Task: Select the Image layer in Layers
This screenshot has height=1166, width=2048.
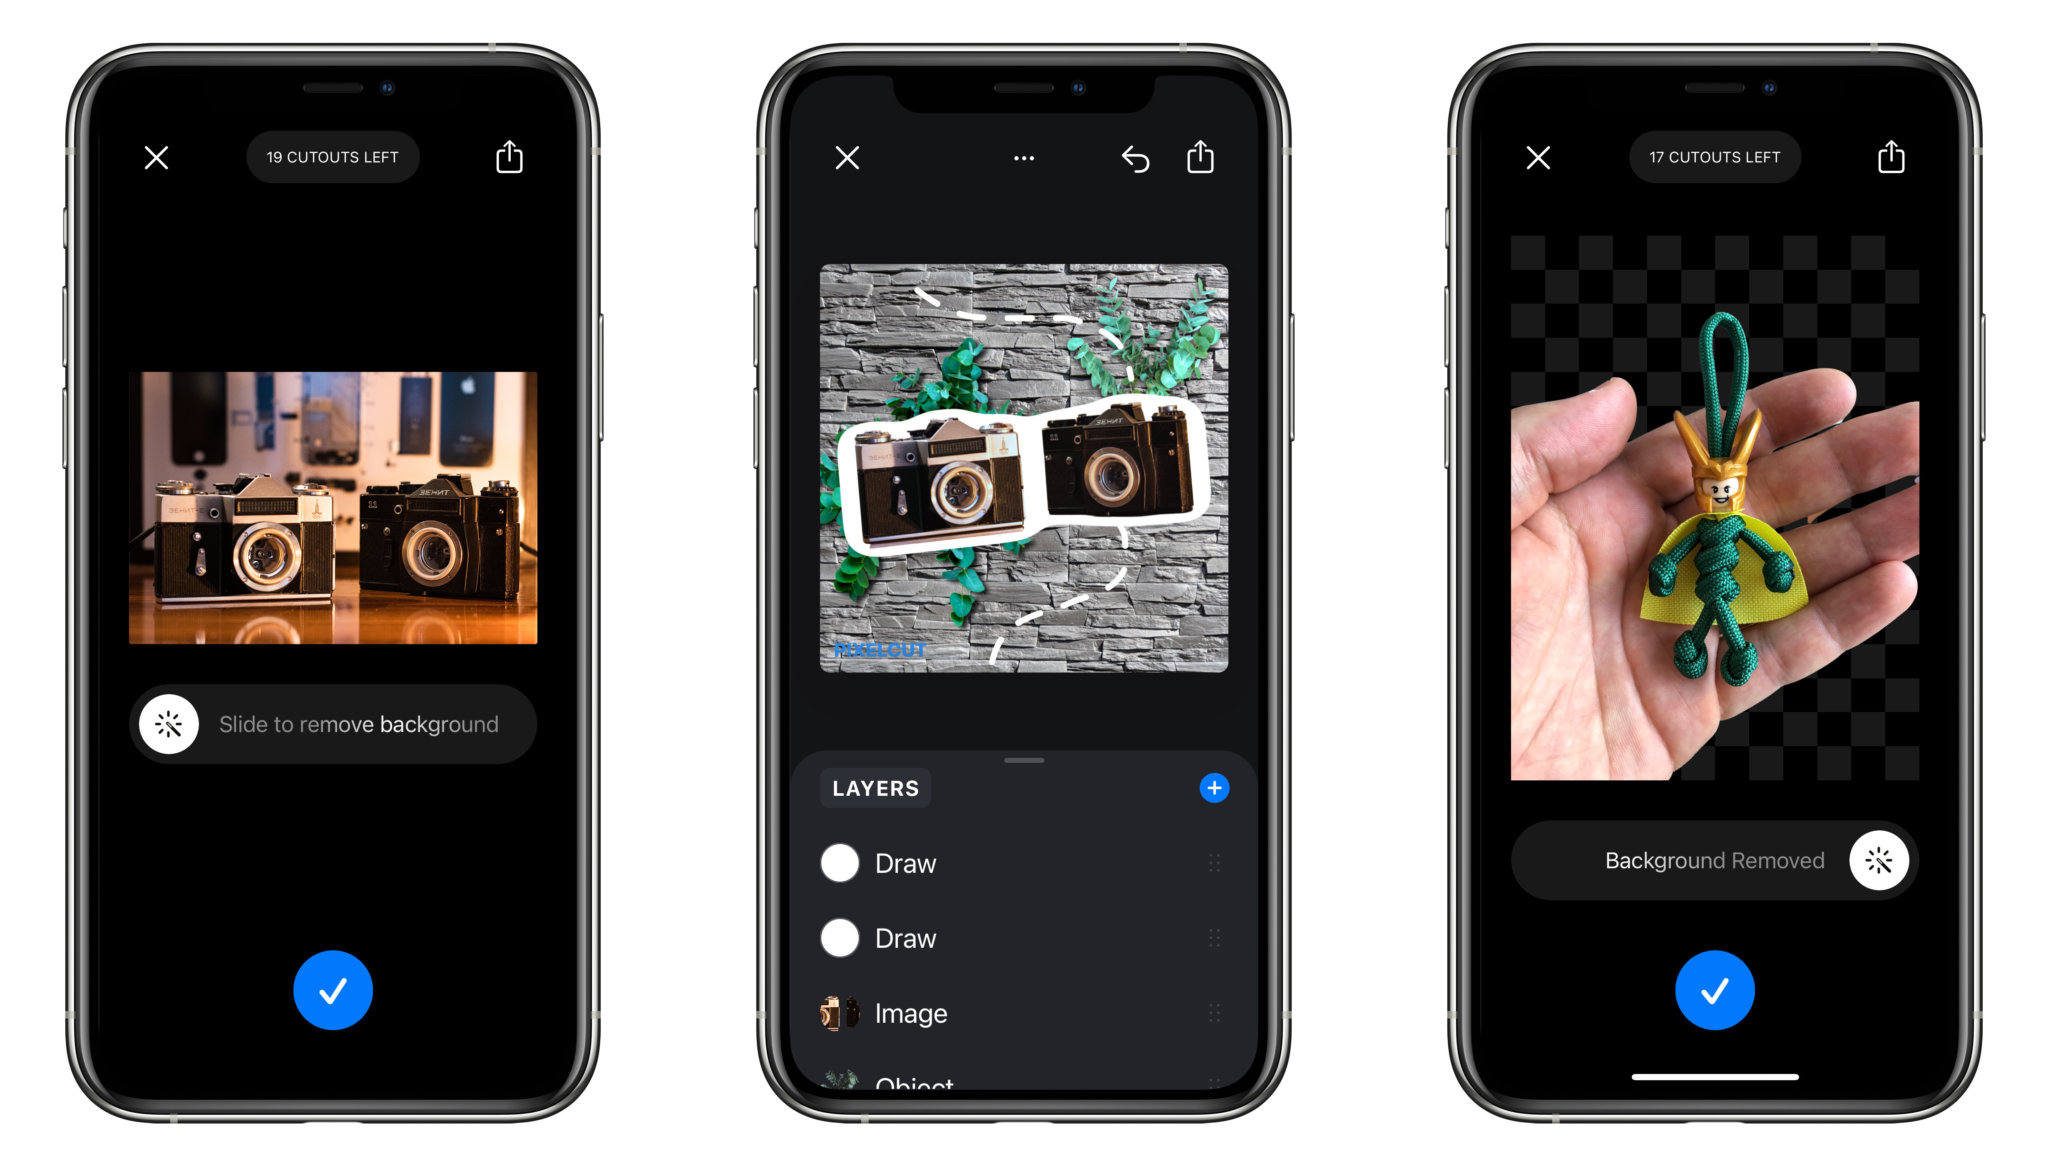Action: point(913,1013)
